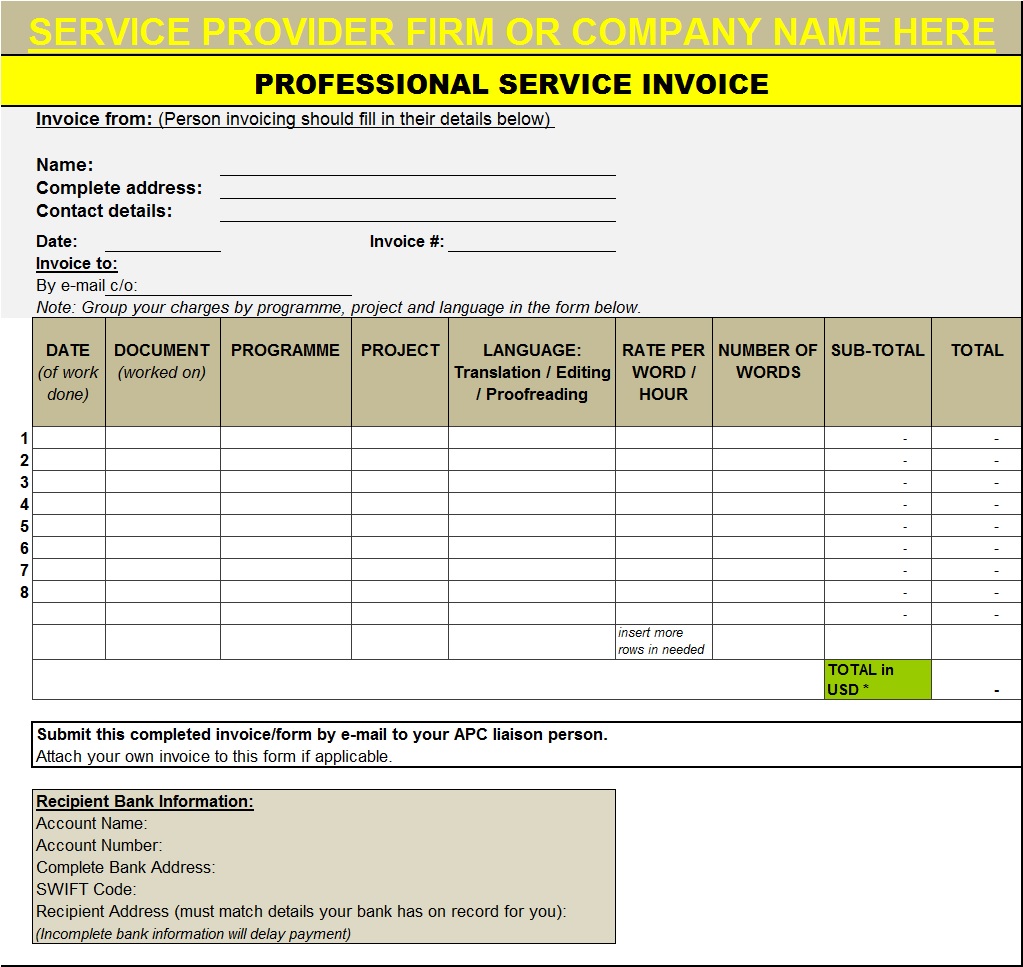
Task: Click the Language cell in row 5
Action: 532,526
